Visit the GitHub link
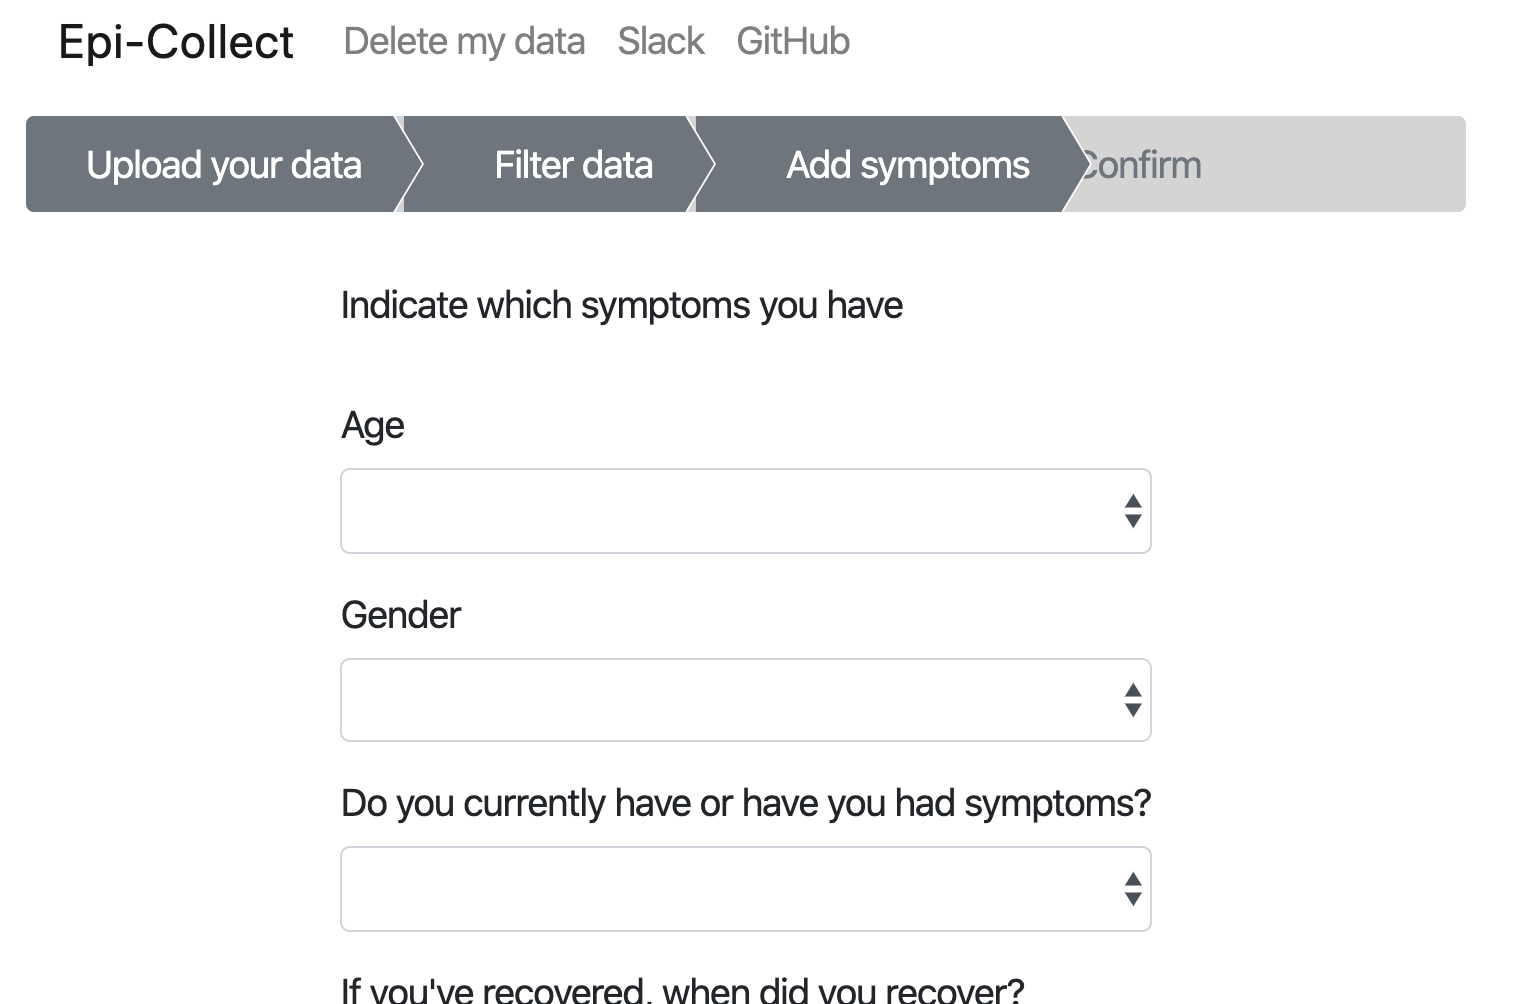Image resolution: width=1522 pixels, height=1004 pixels. pos(793,42)
